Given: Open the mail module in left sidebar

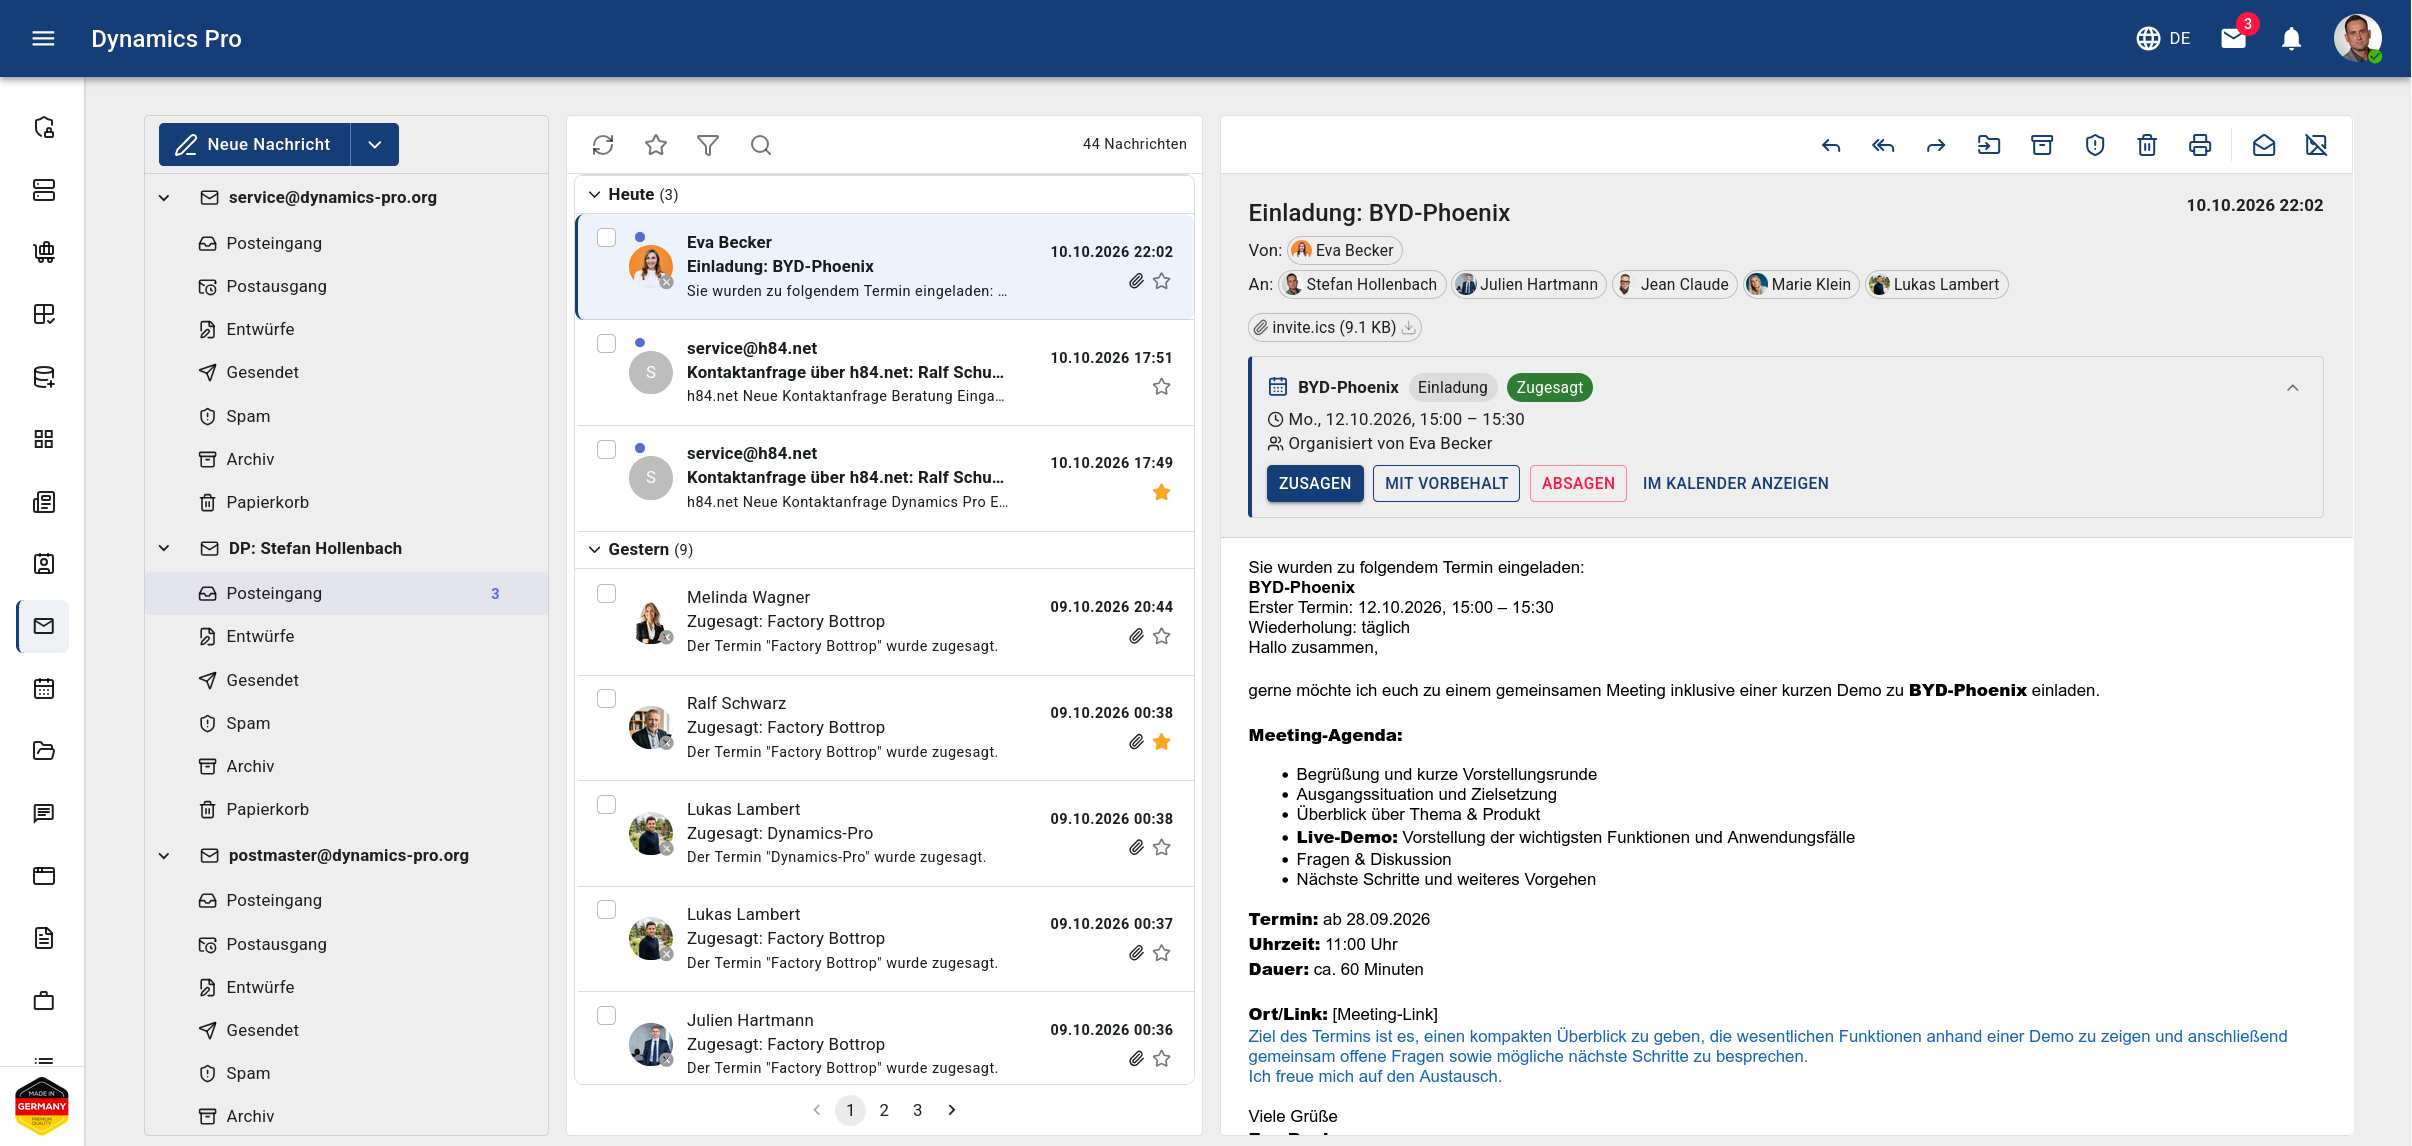Looking at the screenshot, I should (44, 626).
